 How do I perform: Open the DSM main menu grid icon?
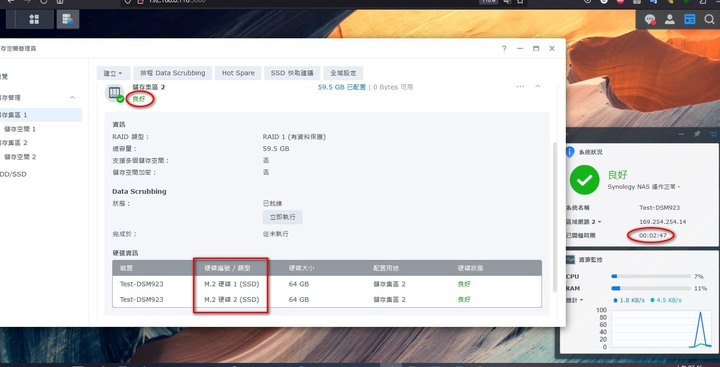(x=34, y=19)
